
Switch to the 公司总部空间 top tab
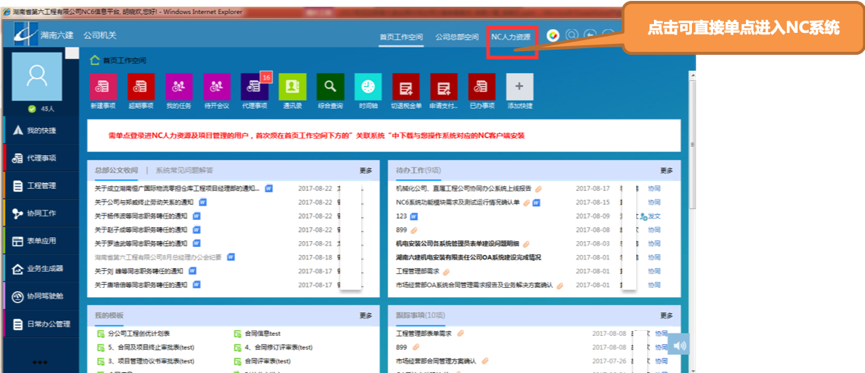coord(457,37)
